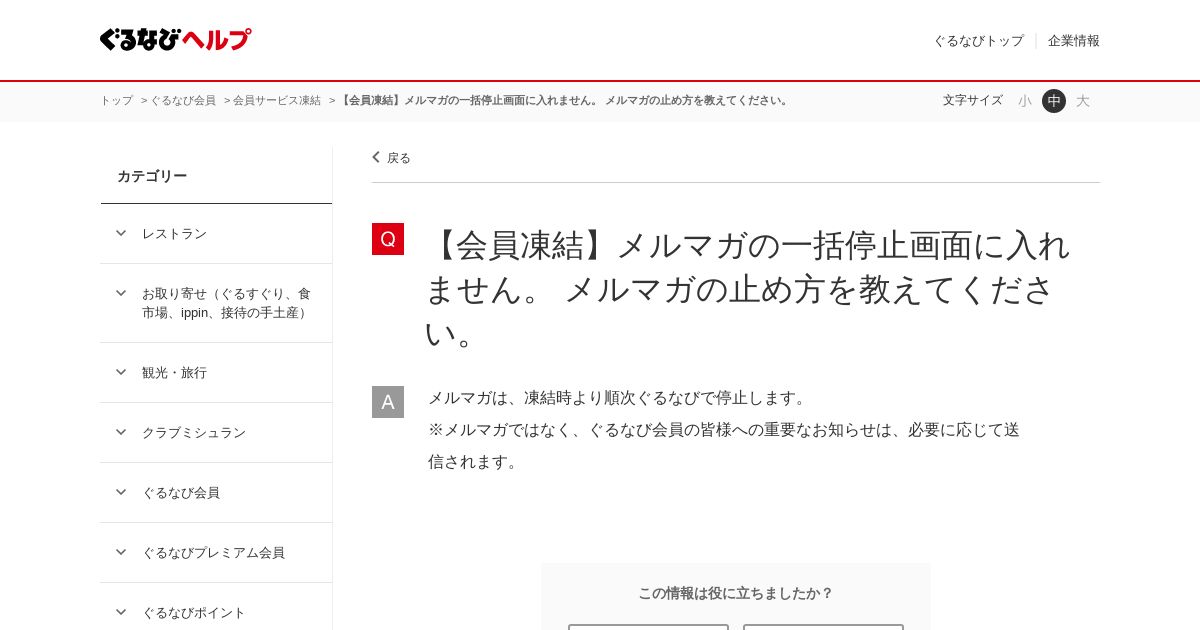Image resolution: width=1200 pixels, height=630 pixels.
Task: Go to 会員サービス凍結 in breadcrumb
Action: [277, 101]
